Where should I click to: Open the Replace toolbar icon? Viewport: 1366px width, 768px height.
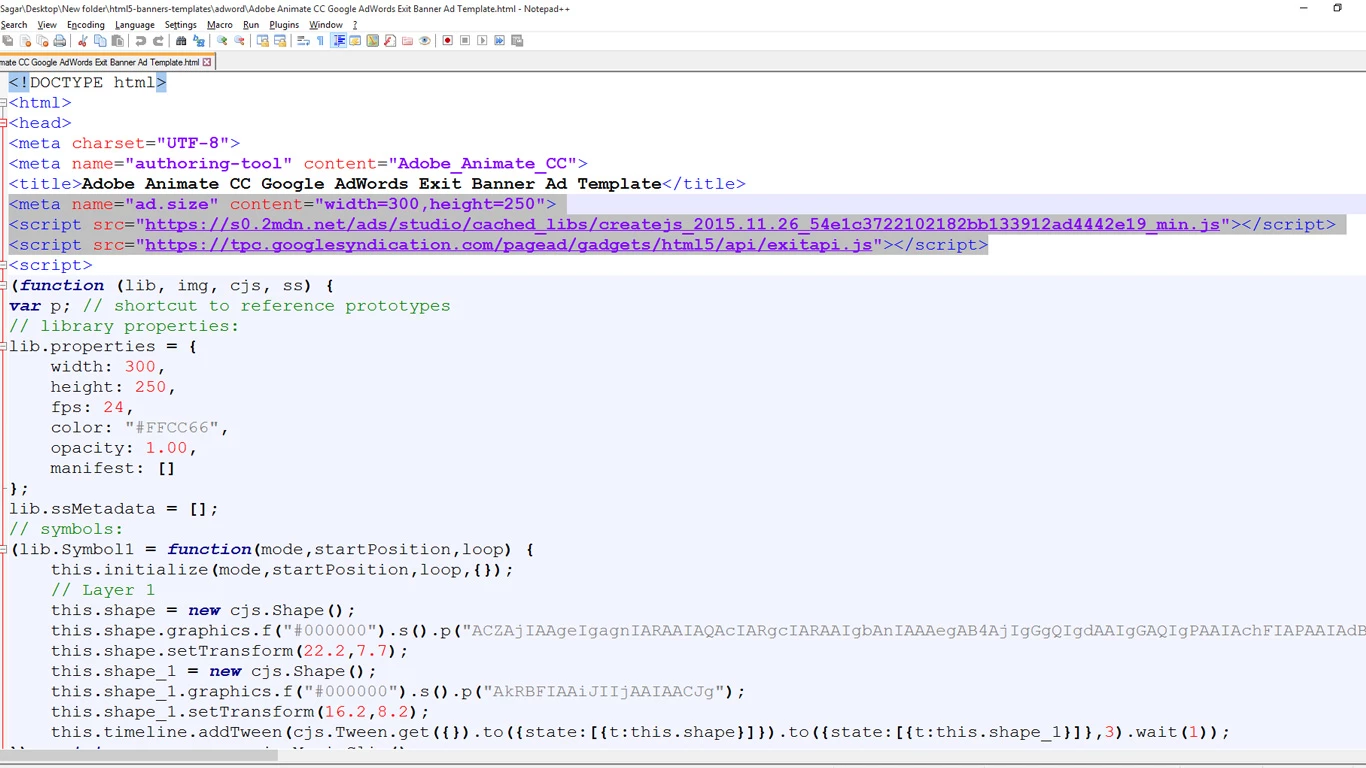tap(198, 41)
